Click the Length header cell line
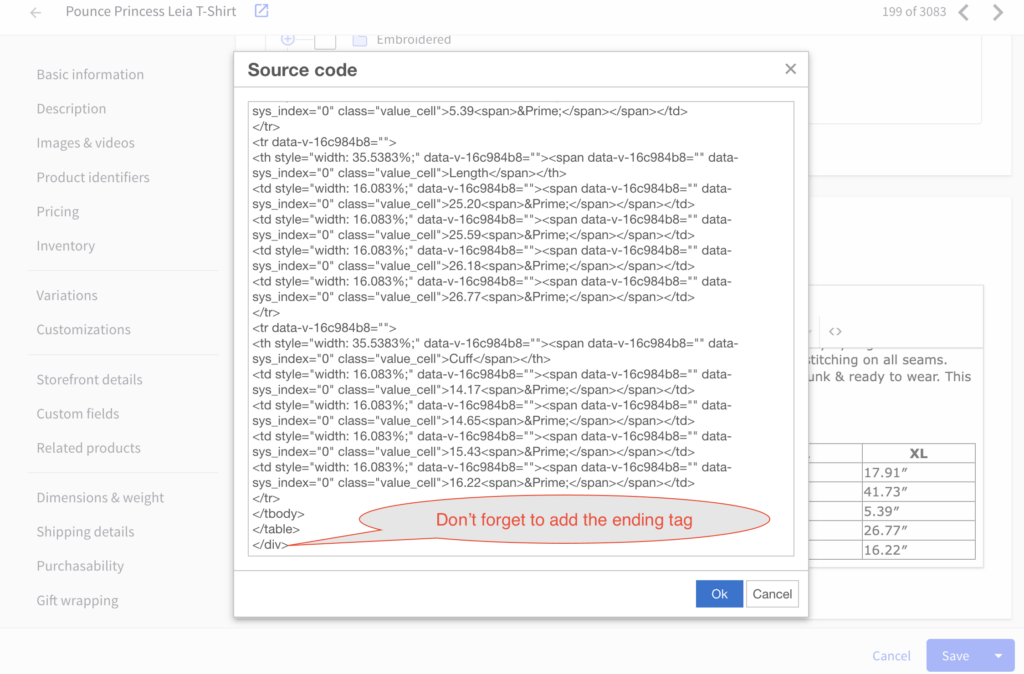The height and width of the screenshot is (674, 1024). [409, 173]
